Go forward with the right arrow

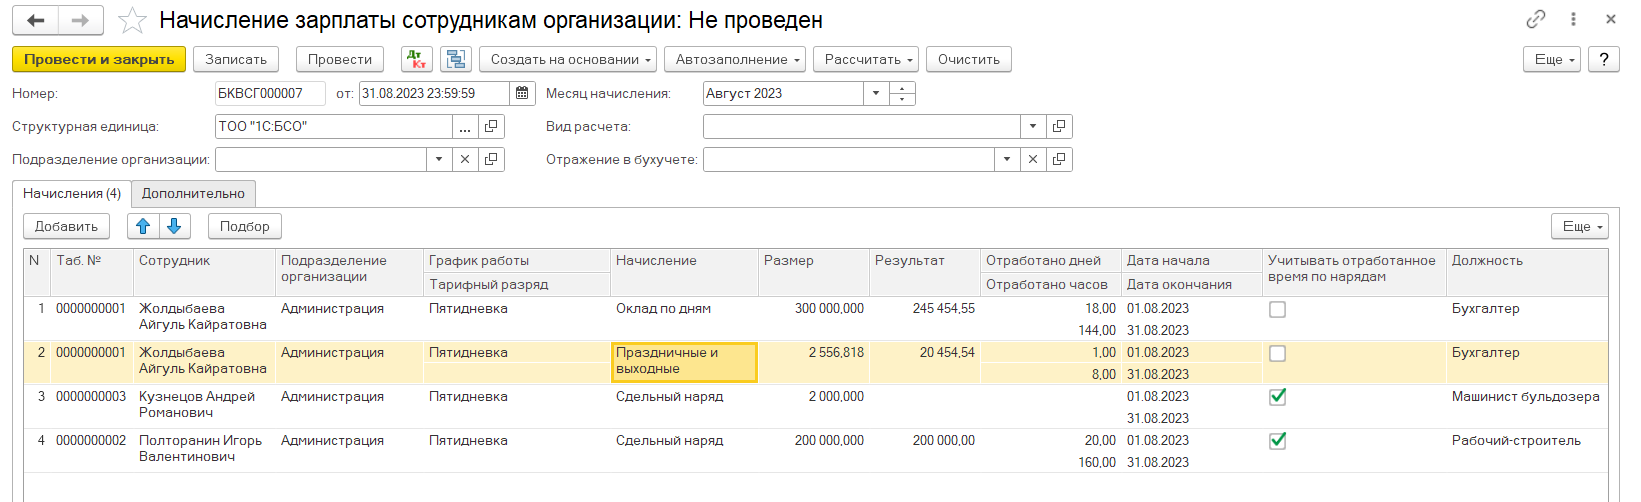pyautogui.click(x=81, y=20)
